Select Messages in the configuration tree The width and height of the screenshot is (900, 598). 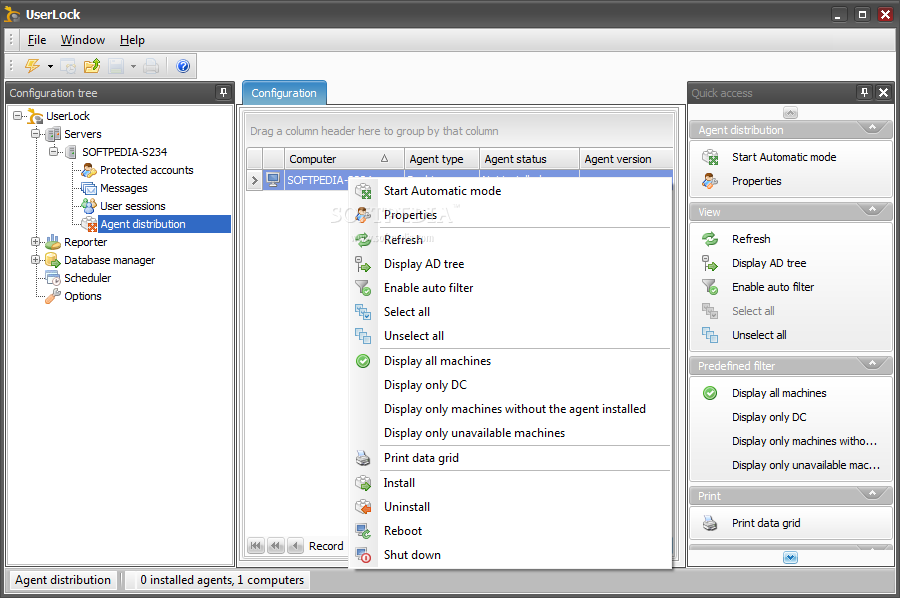(x=123, y=188)
